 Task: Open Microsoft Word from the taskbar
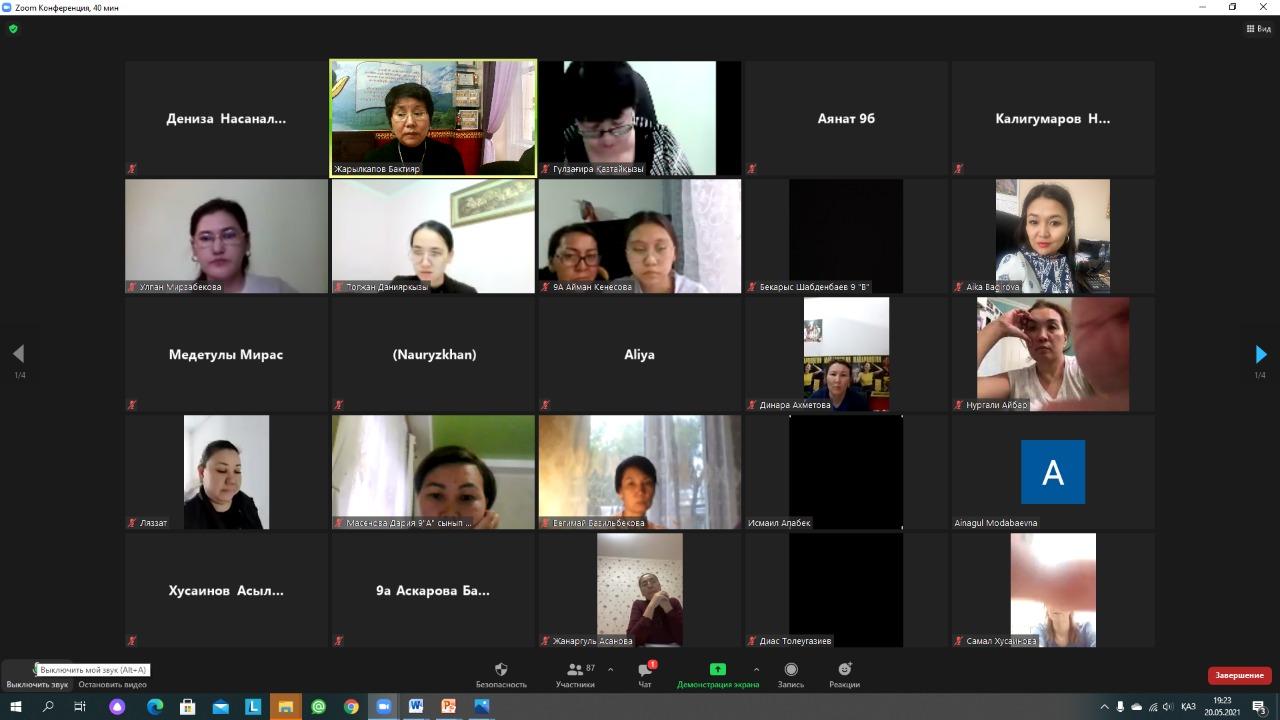415,706
